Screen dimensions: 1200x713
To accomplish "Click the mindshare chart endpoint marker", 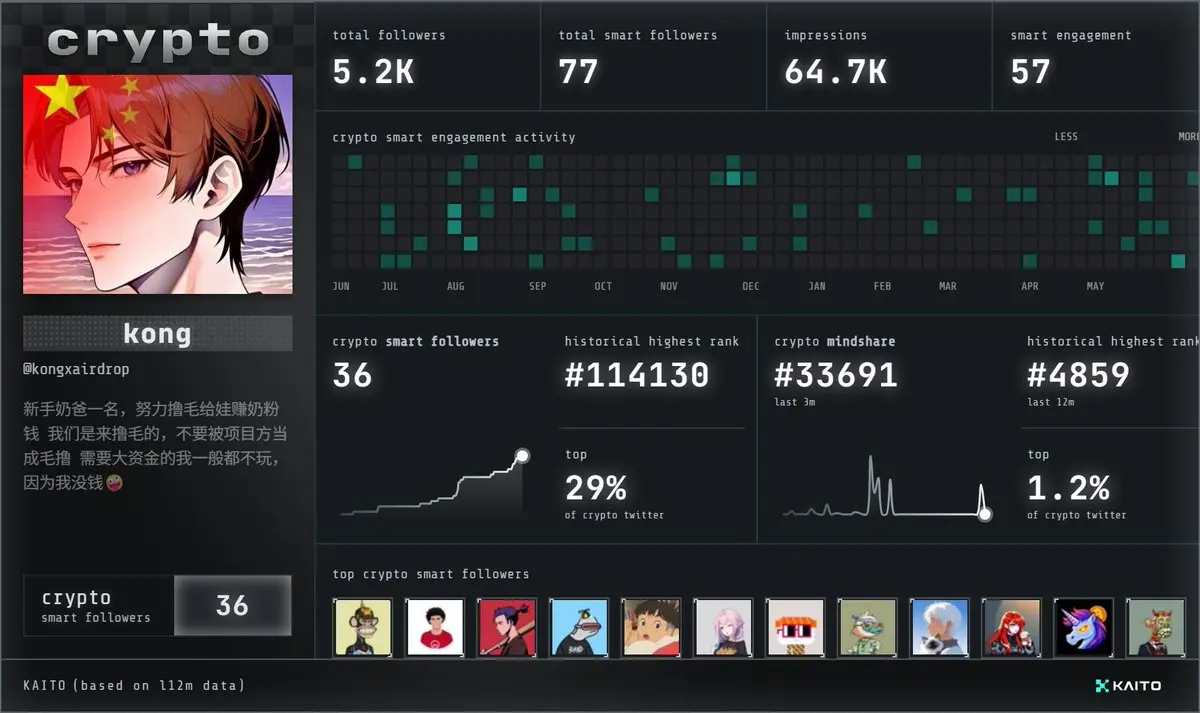I will 985,514.
